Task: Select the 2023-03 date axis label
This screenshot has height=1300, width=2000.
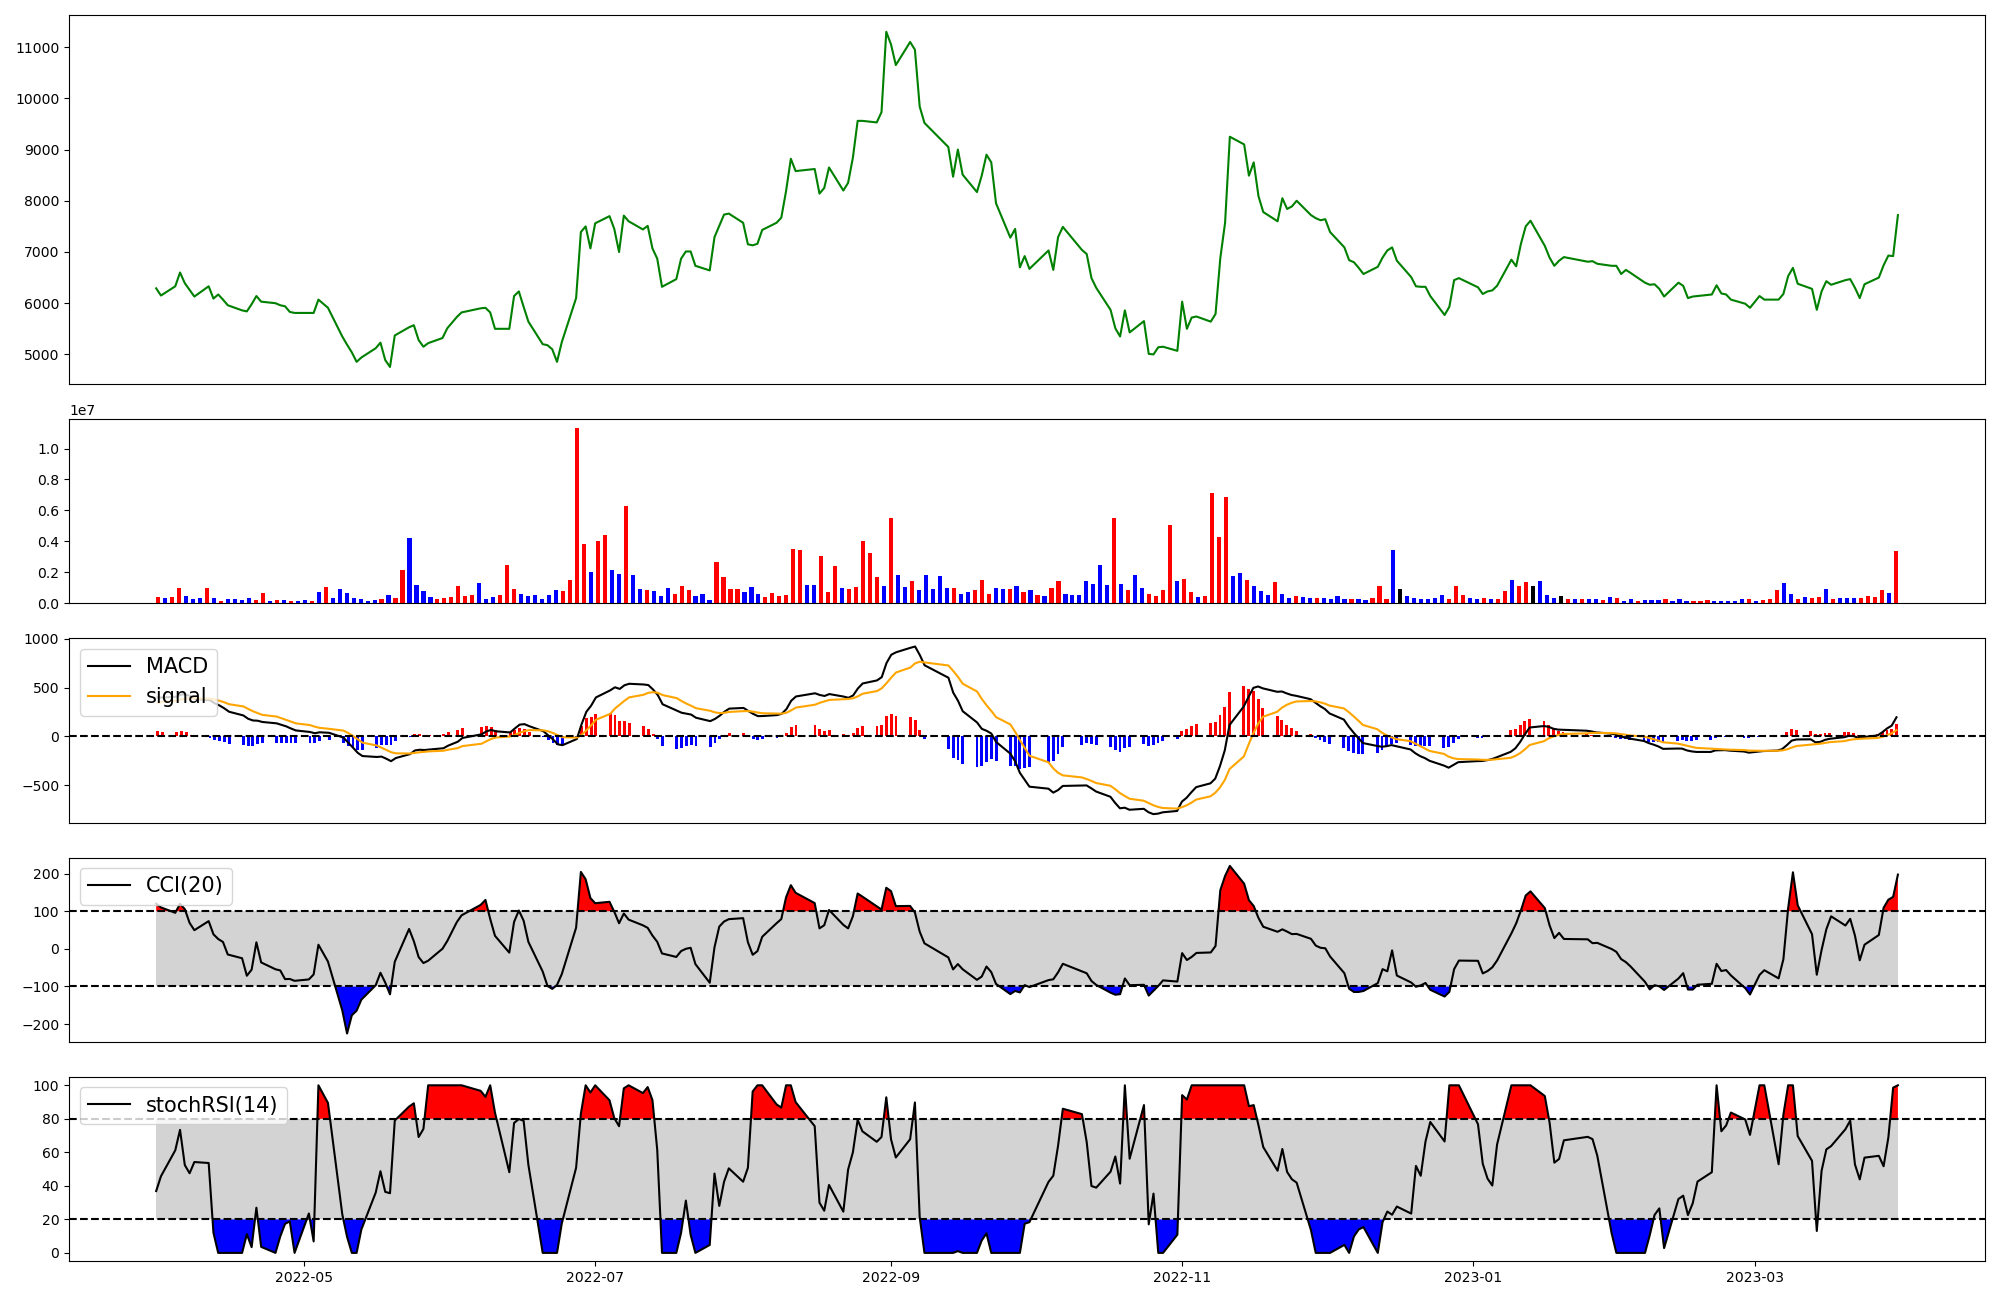Action: point(1755,1276)
